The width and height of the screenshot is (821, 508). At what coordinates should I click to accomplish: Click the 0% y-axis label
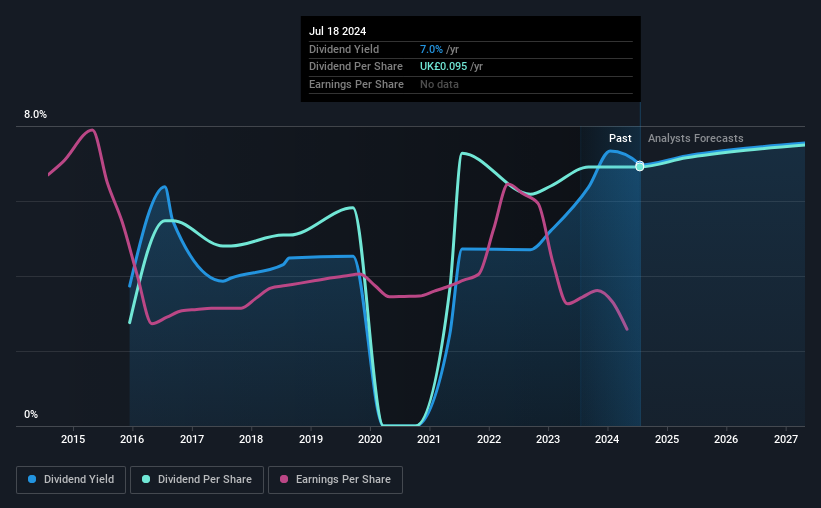tap(31, 414)
